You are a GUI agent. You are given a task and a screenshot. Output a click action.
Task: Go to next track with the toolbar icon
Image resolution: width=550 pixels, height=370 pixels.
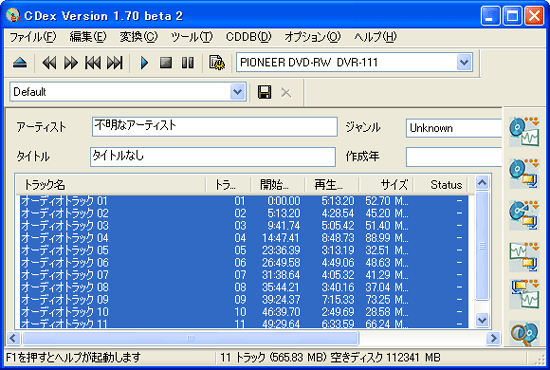[x=115, y=63]
